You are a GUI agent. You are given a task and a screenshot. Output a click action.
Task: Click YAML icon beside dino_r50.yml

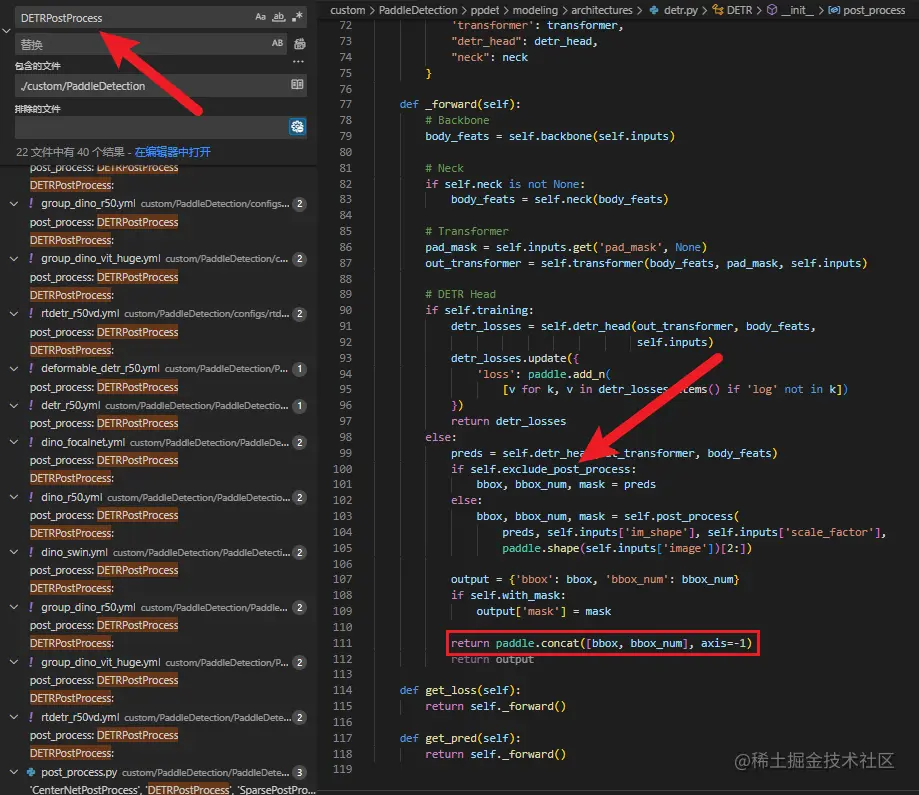(x=31, y=497)
